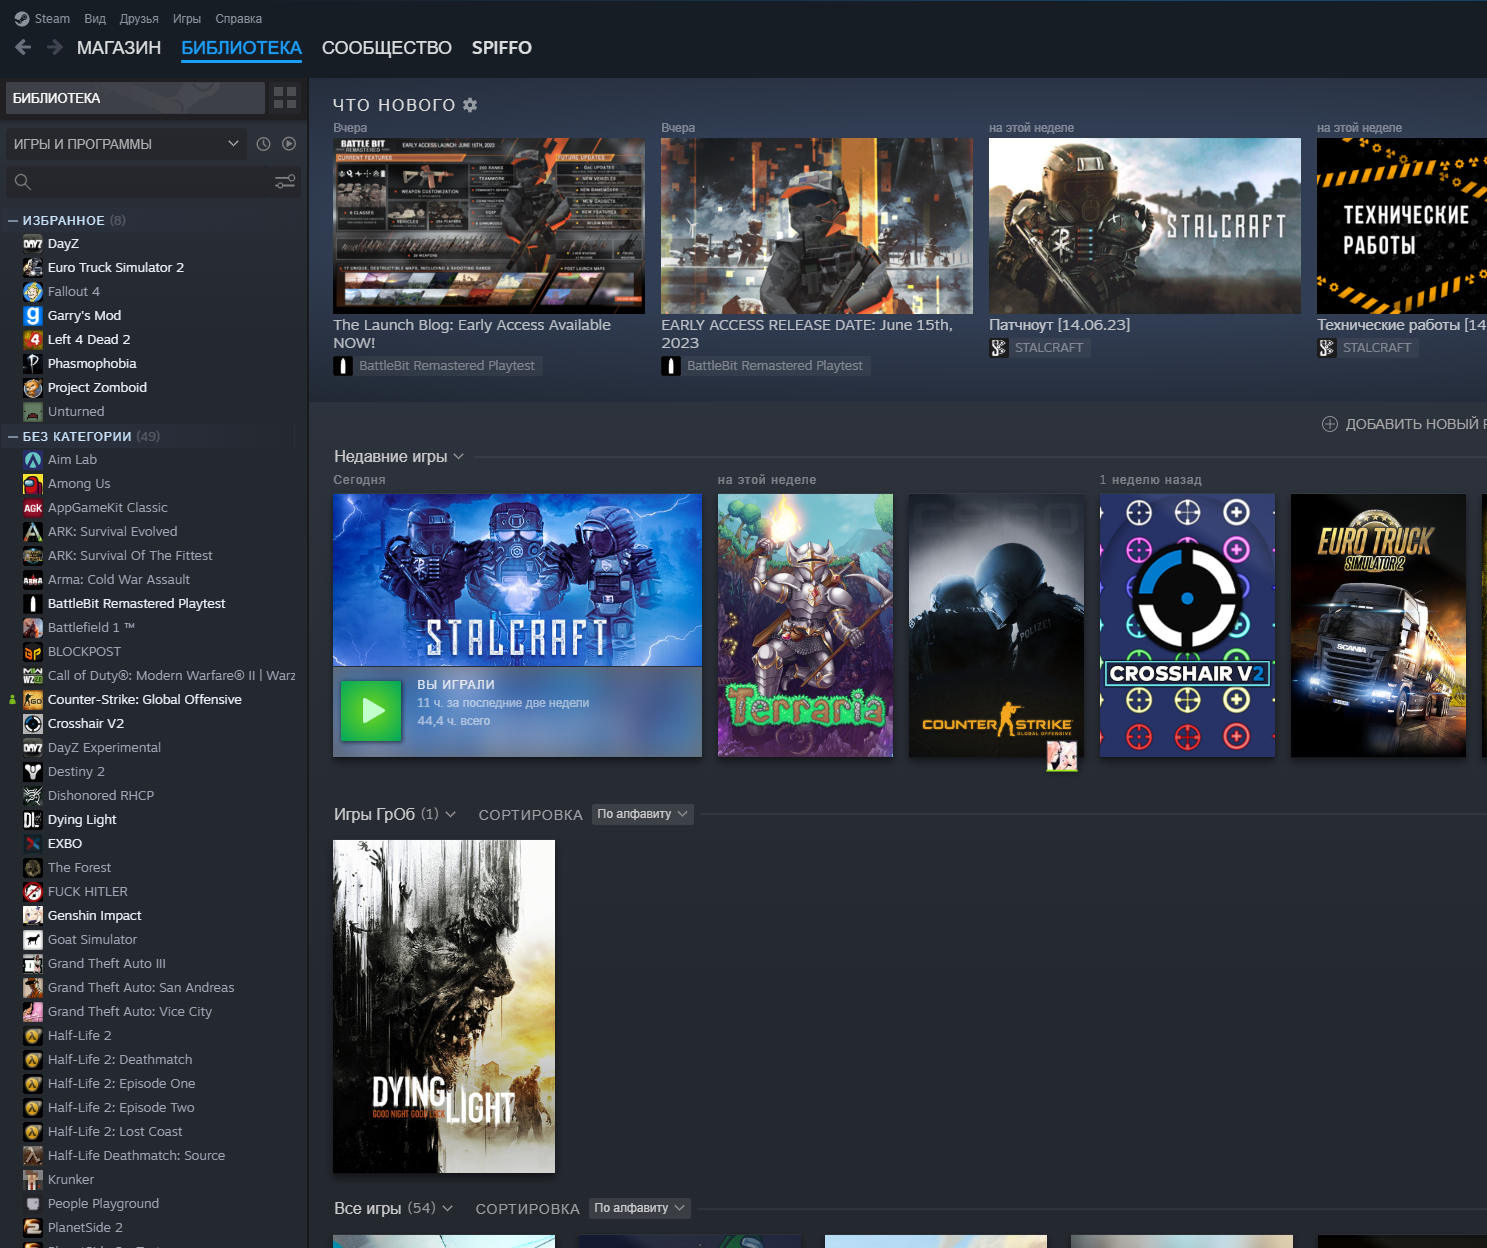Screen dimensions: 1487x1248
Task: Collapse the ИЗБРАННОЕ category
Action: (x=13, y=220)
